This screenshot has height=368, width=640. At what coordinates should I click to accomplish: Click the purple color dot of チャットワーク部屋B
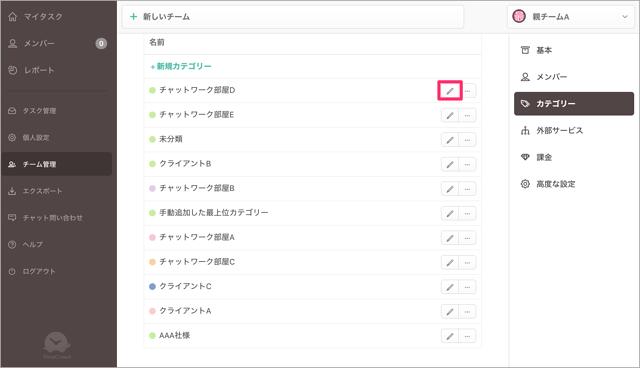pos(152,188)
